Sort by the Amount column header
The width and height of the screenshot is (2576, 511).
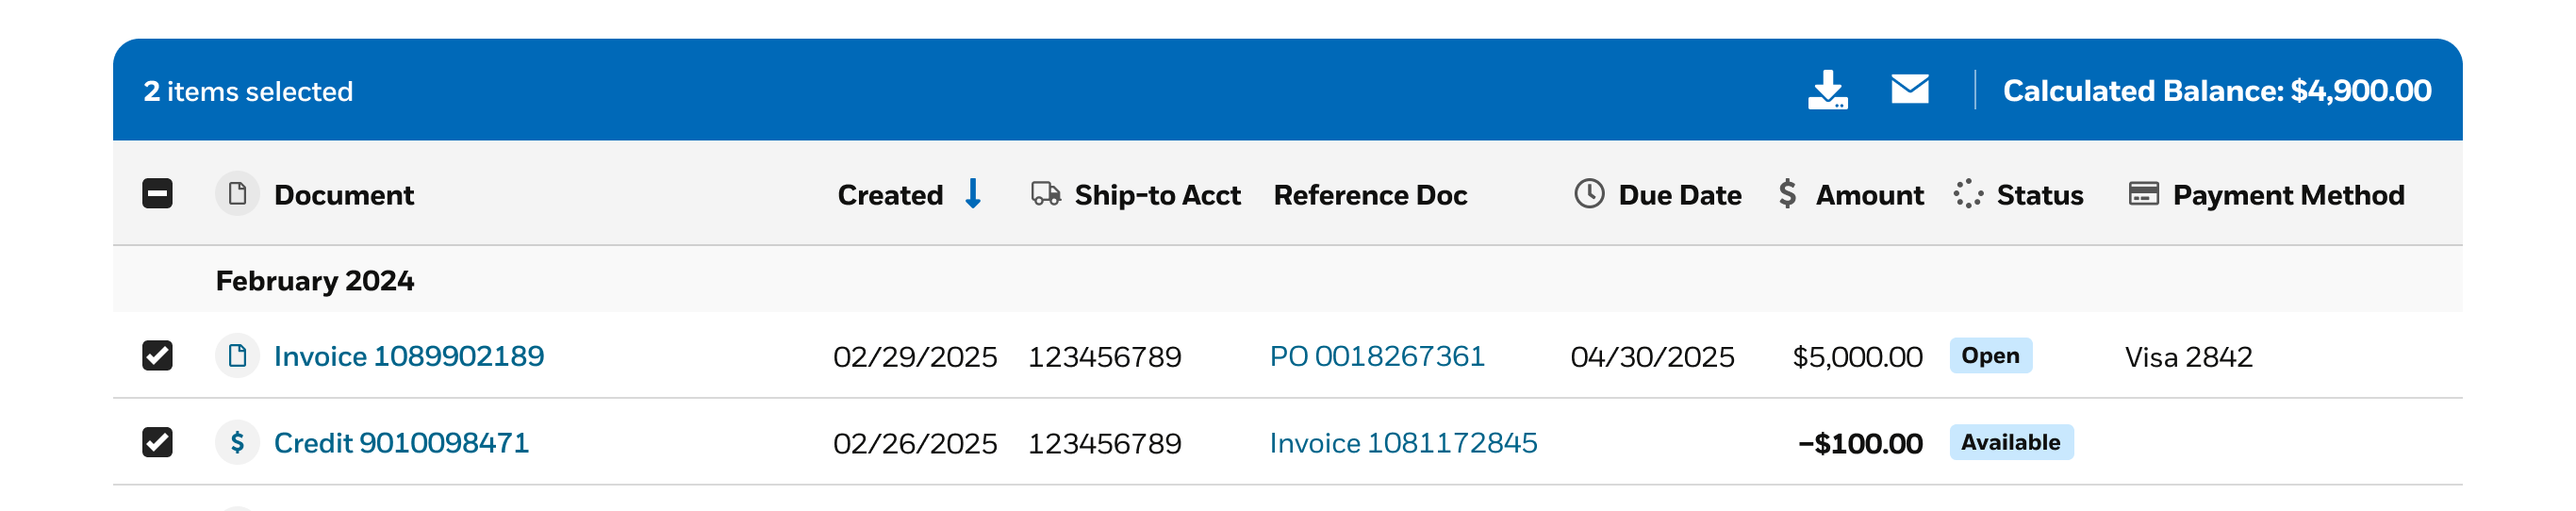coord(1869,195)
